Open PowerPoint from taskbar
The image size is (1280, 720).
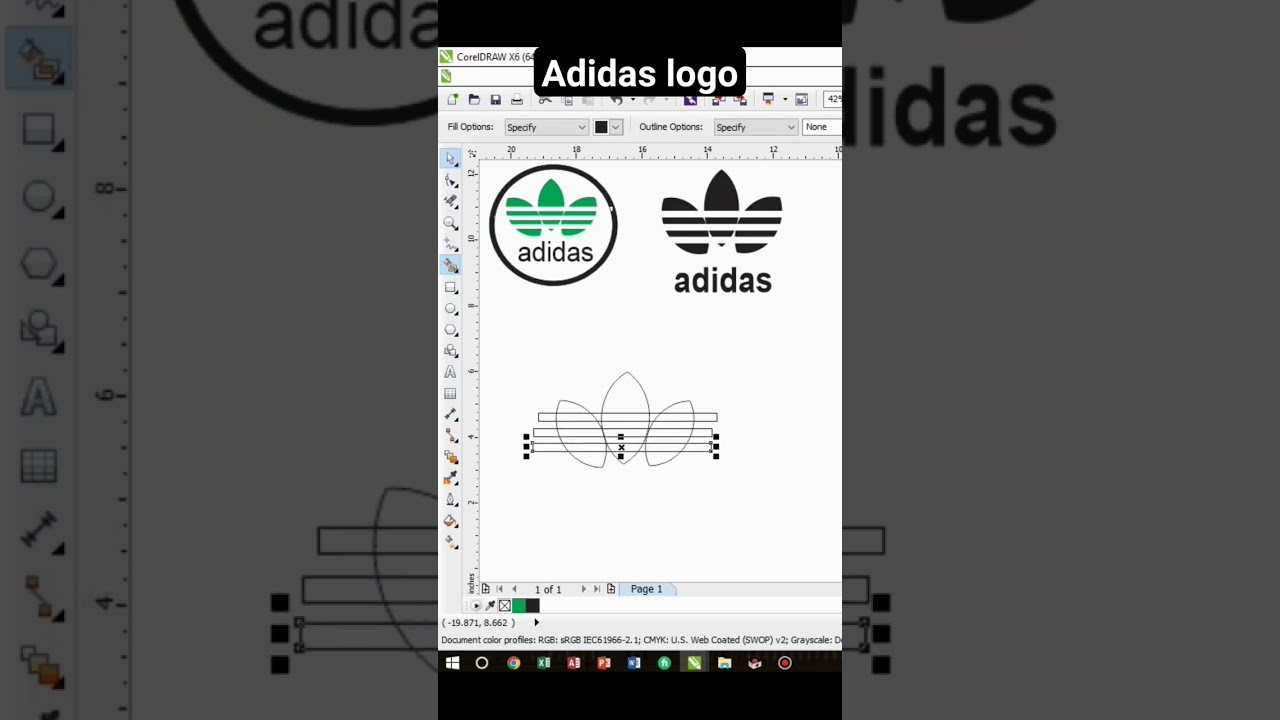[x=604, y=663]
